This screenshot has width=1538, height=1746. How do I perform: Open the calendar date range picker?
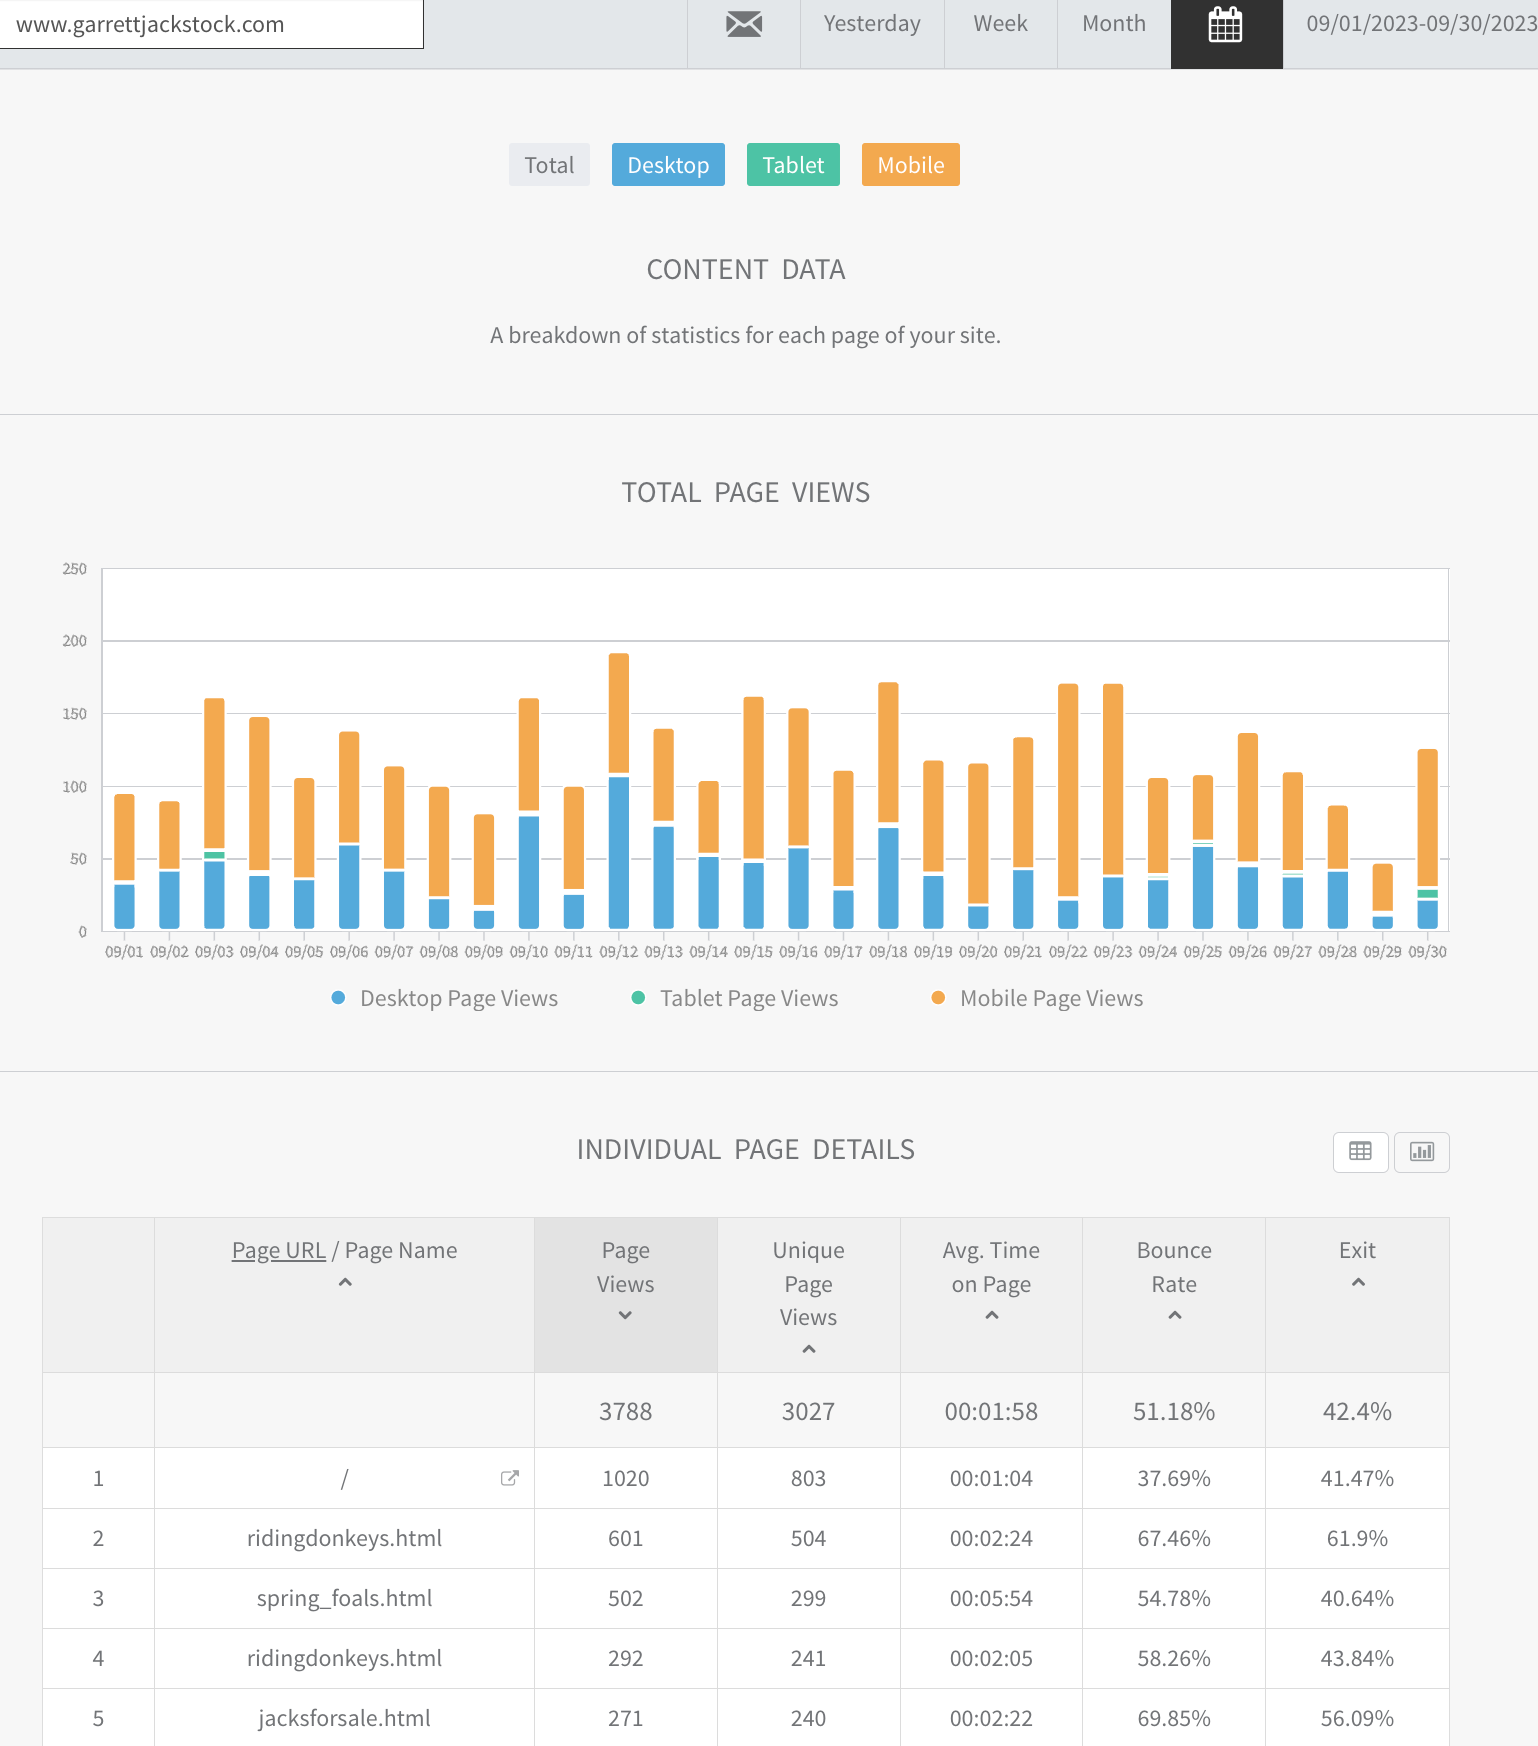[x=1226, y=24]
